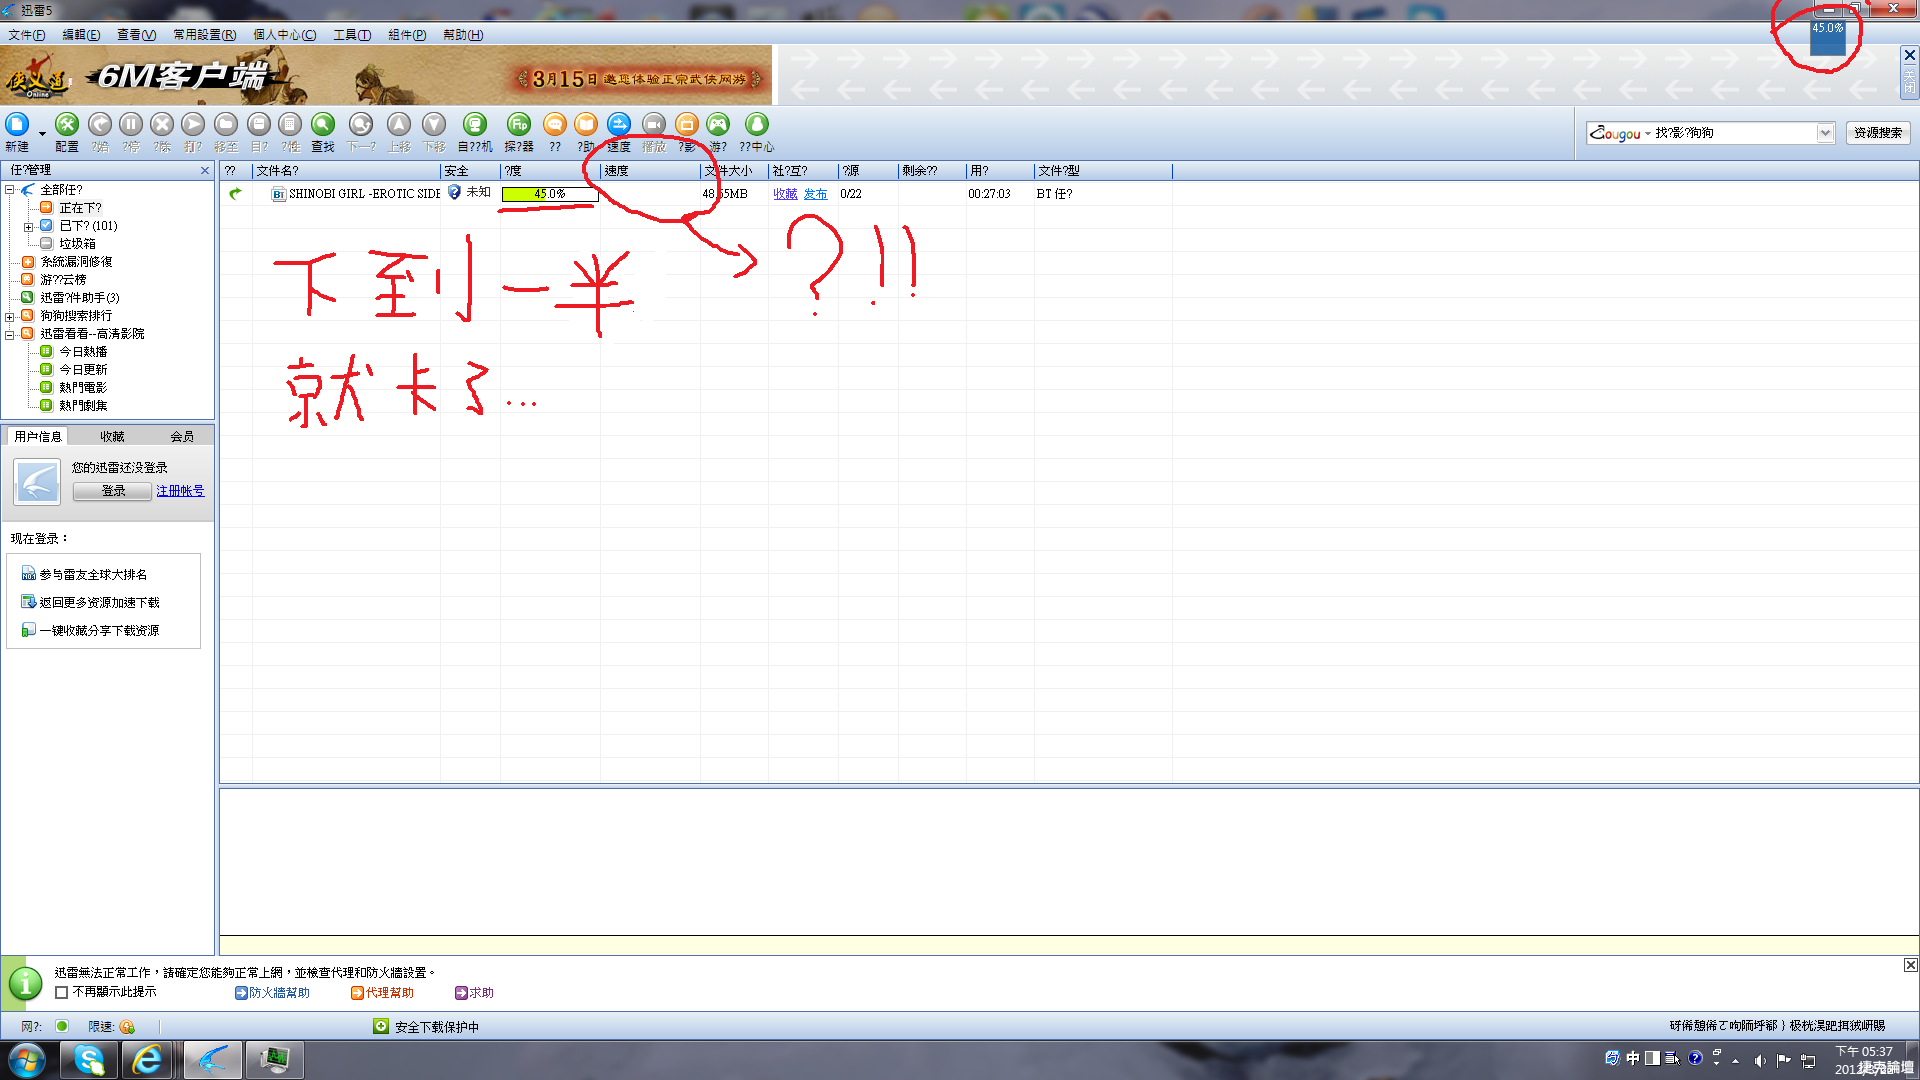Click the 查找 search toolbar icon

click(322, 125)
